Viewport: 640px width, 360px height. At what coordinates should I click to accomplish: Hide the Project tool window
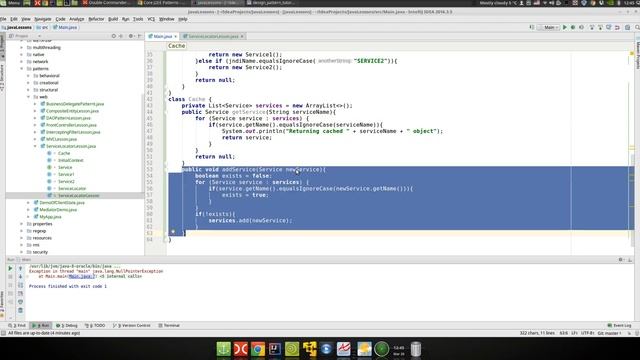[140, 36]
